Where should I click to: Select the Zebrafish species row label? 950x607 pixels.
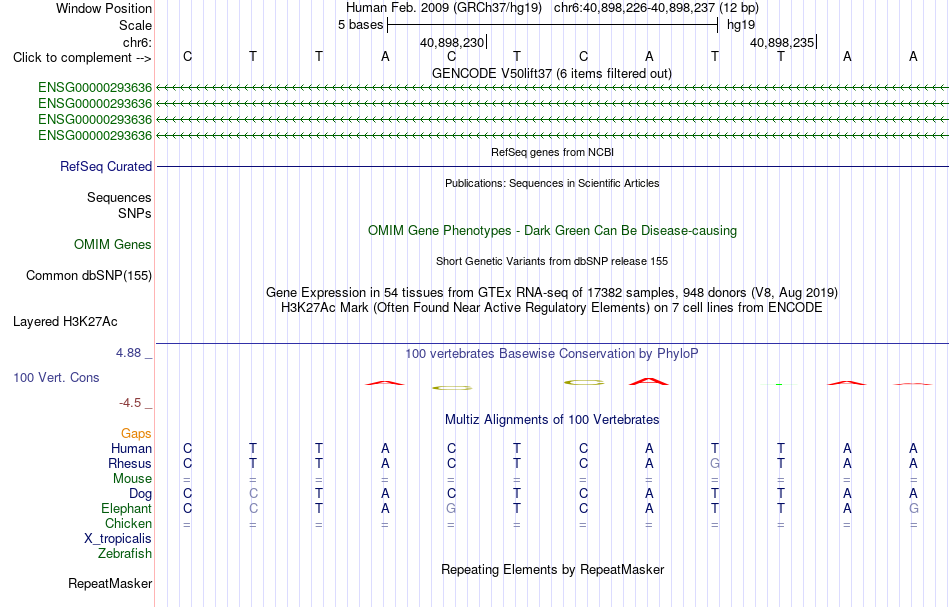pos(125,553)
